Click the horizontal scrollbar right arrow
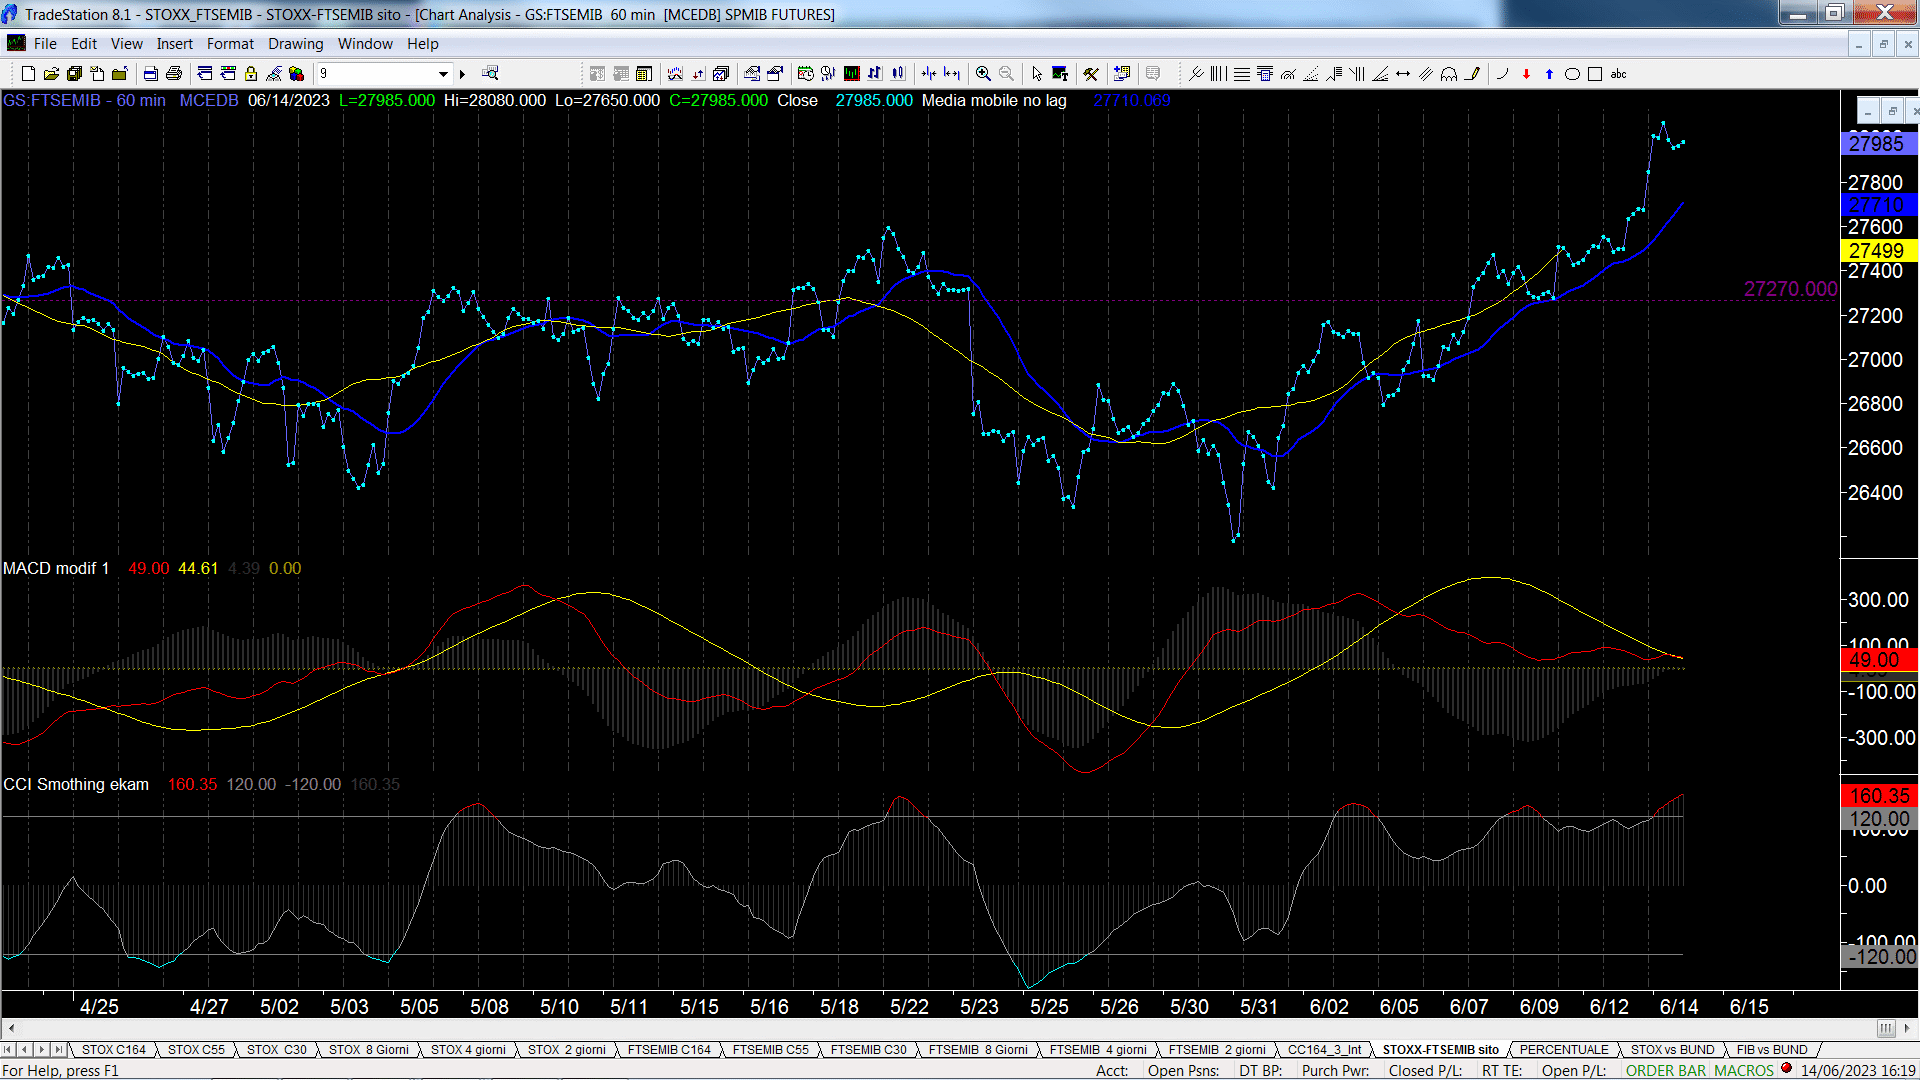Image resolution: width=1920 pixels, height=1080 pixels. point(1908,1028)
